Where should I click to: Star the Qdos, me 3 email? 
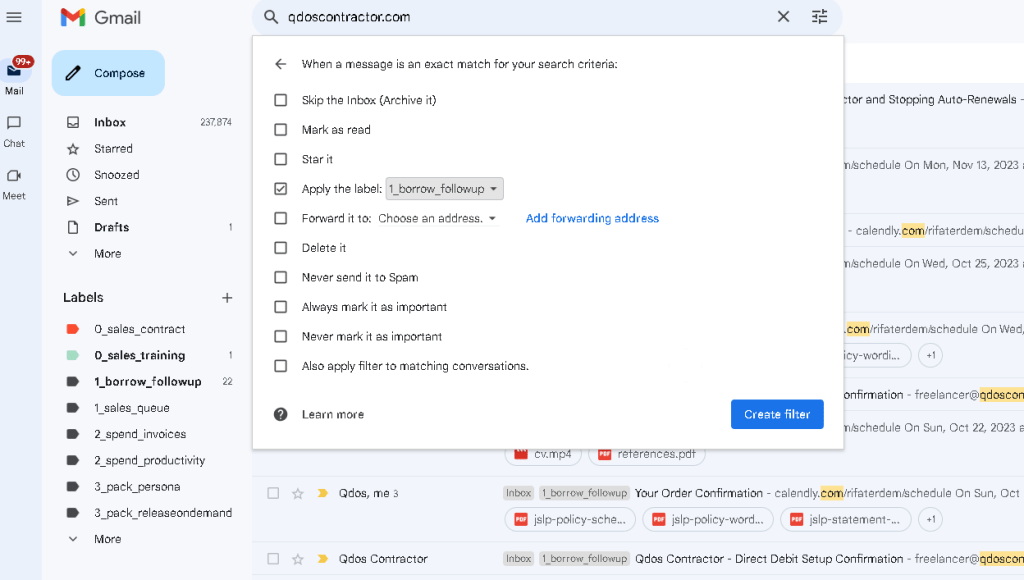click(x=298, y=493)
